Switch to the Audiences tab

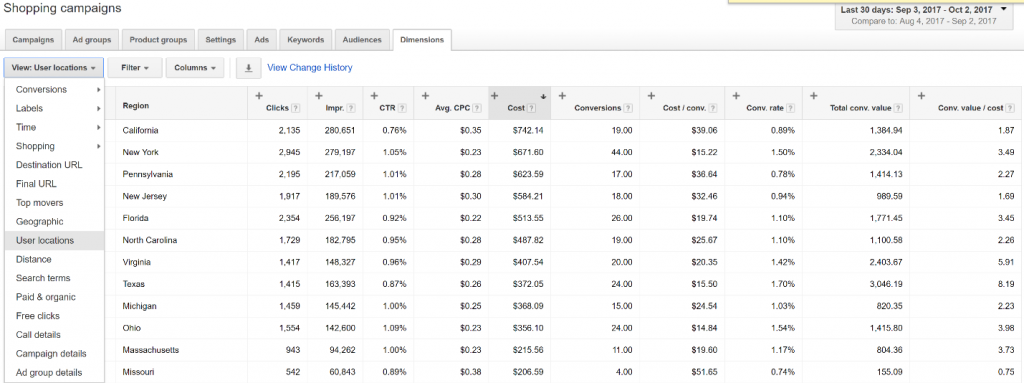coord(362,40)
